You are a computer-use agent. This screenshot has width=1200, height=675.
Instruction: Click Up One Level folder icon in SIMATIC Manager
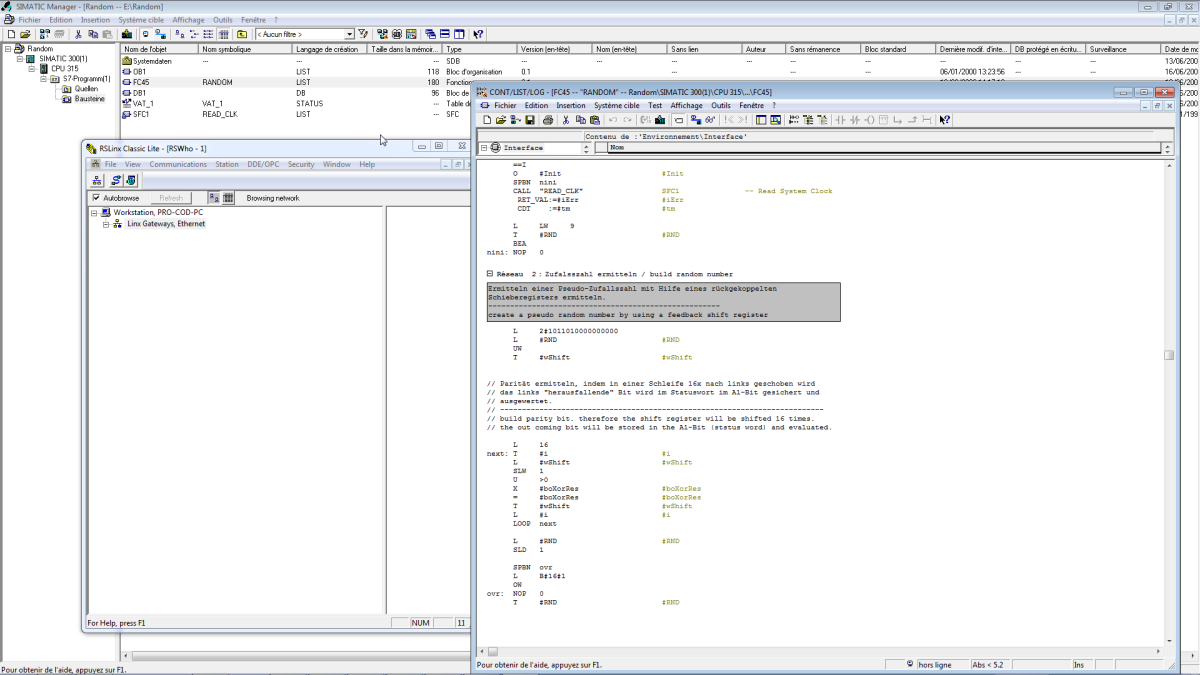[x=242, y=34]
